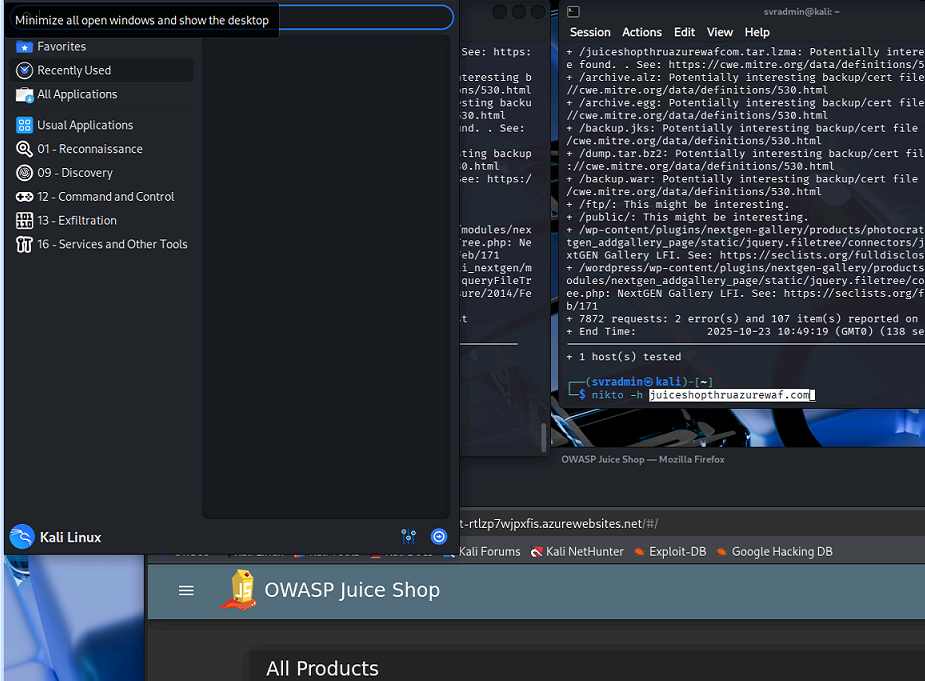Click the Kali Linux dragon logo

[22, 537]
